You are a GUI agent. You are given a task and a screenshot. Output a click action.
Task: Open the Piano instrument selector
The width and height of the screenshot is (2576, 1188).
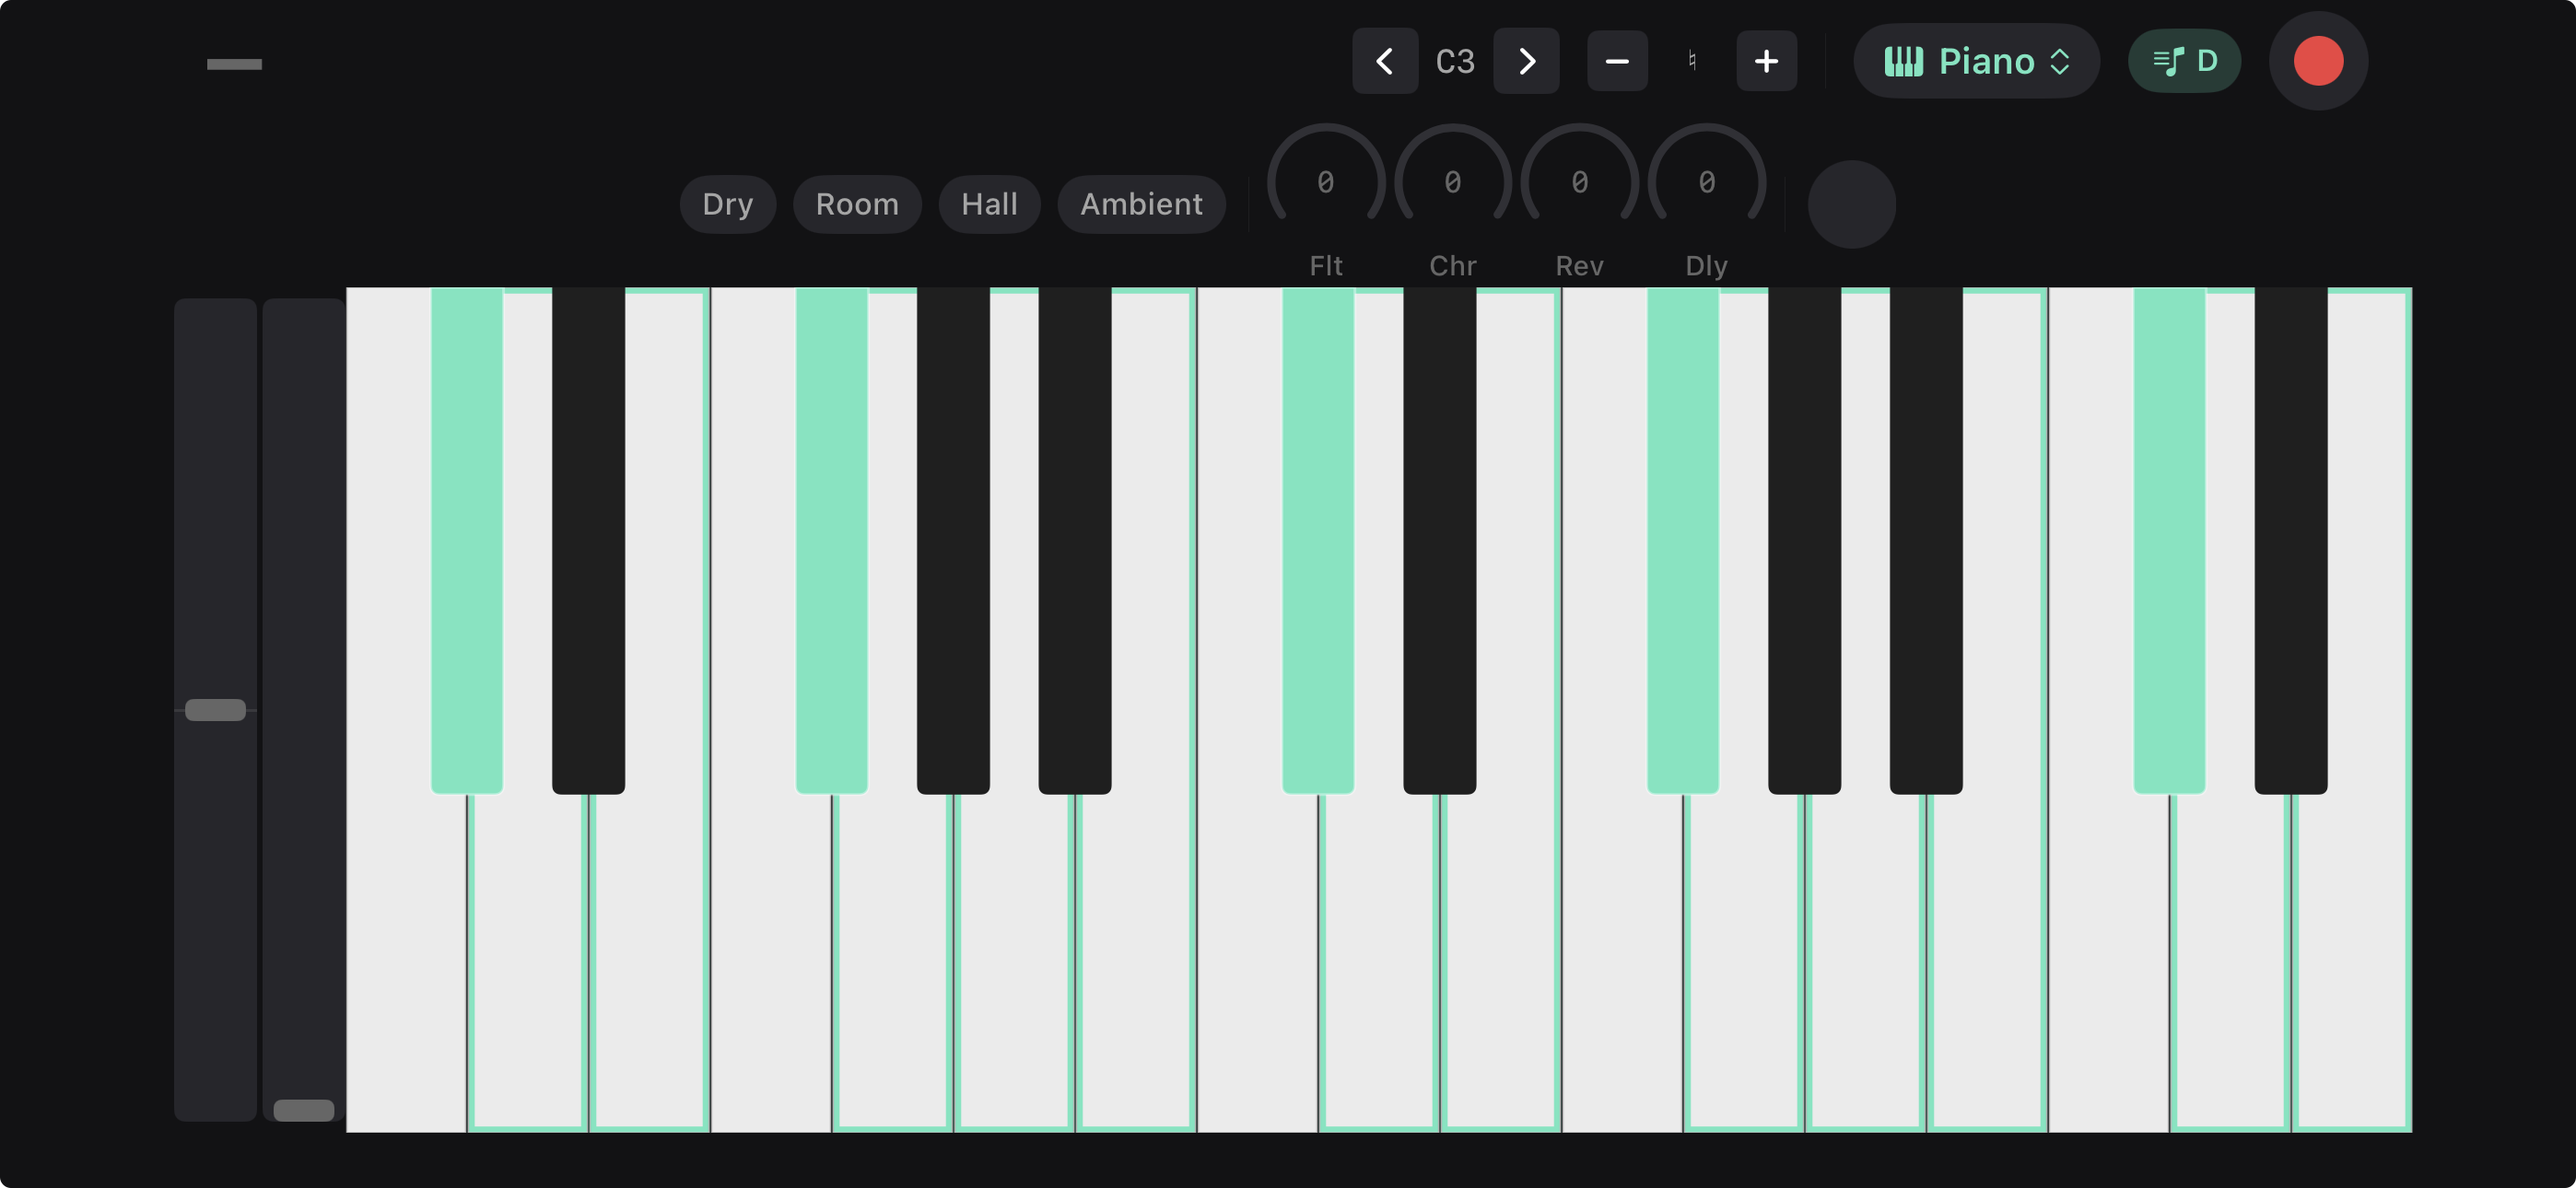click(x=1975, y=61)
